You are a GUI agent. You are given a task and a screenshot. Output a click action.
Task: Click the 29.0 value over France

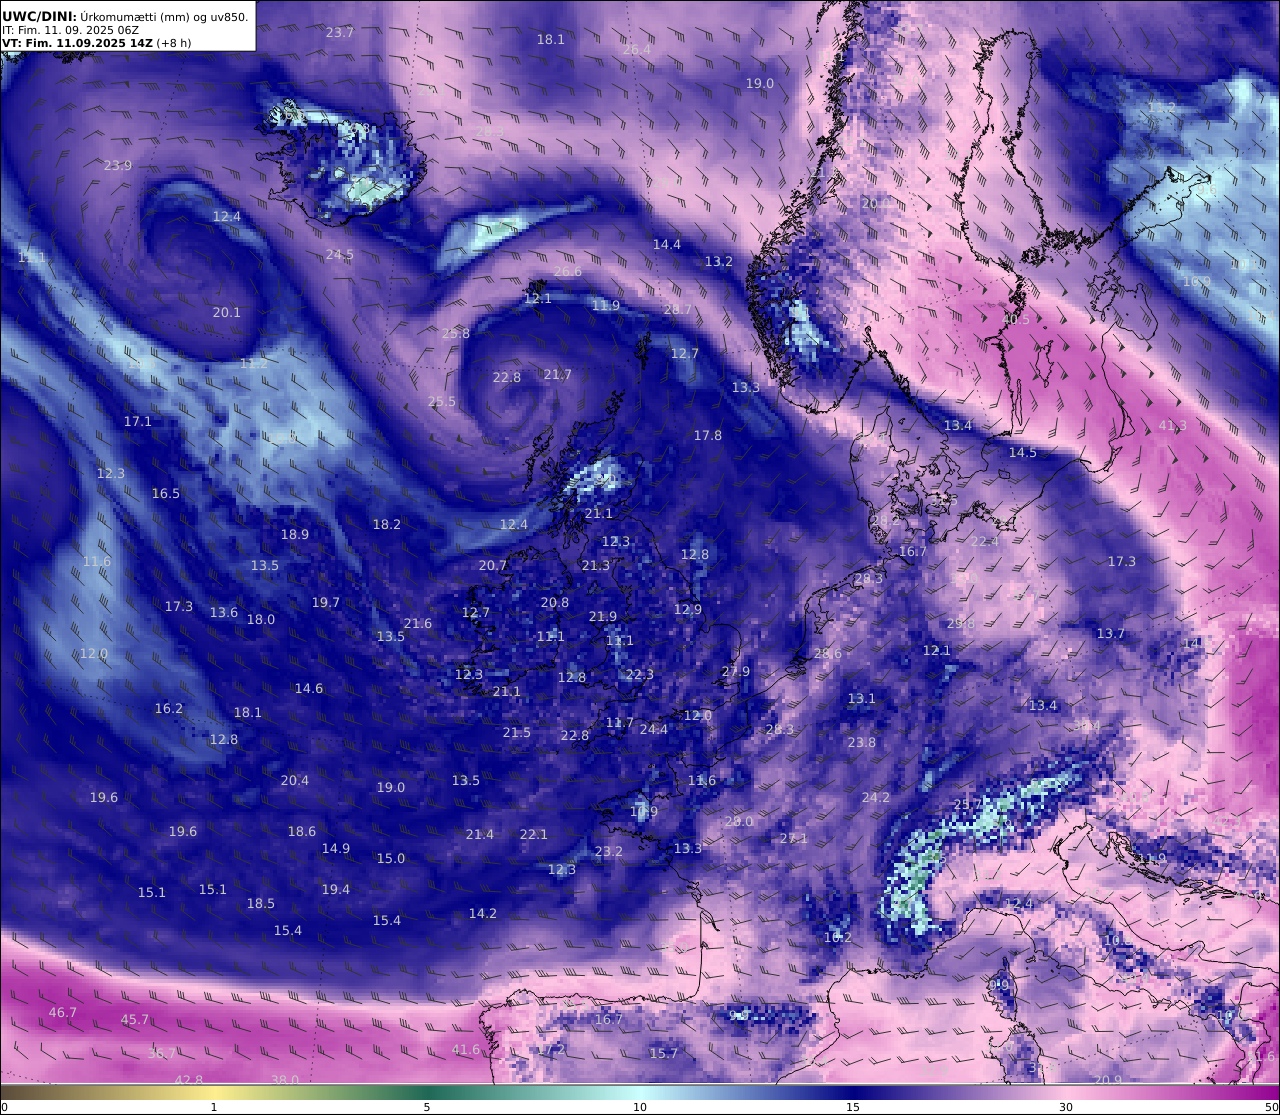(739, 821)
